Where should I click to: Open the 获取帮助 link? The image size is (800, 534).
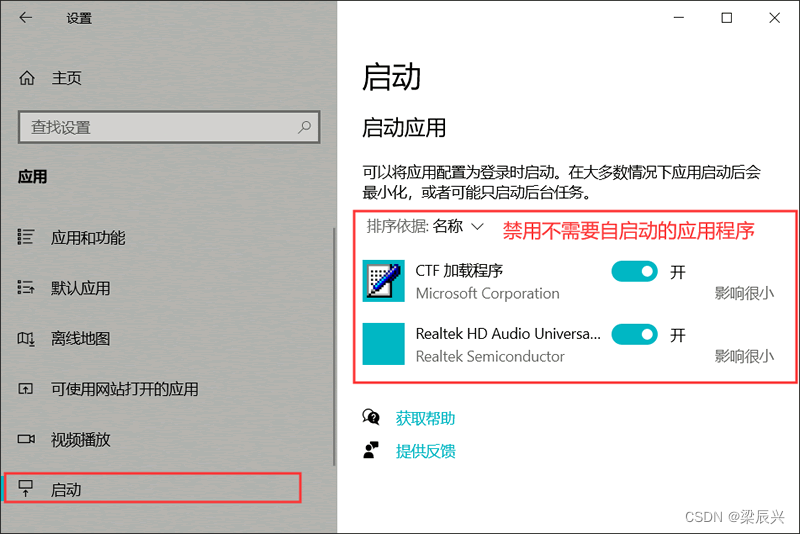point(425,419)
